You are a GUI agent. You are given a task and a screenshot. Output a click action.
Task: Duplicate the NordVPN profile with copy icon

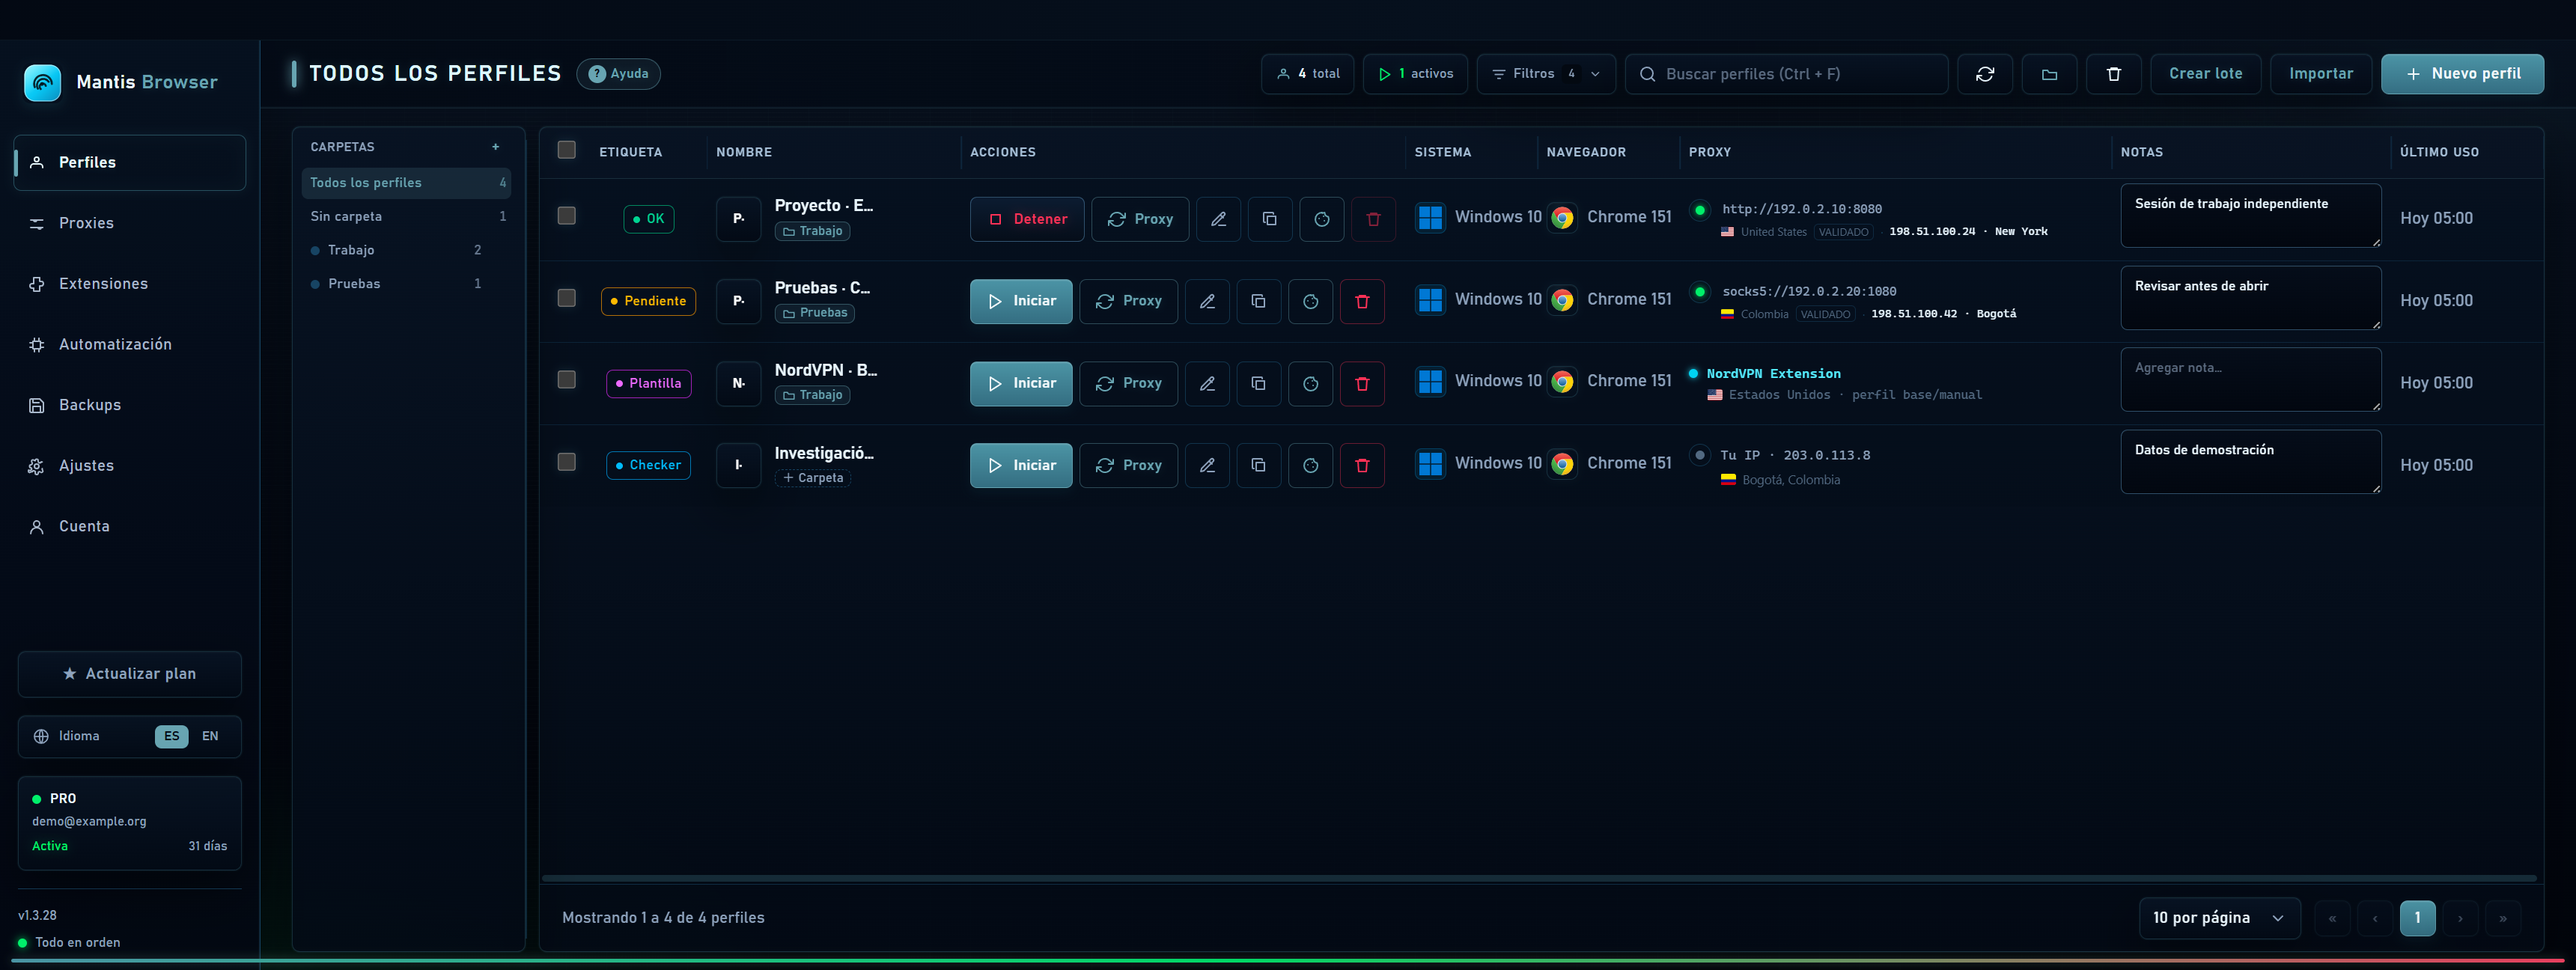pyautogui.click(x=1259, y=383)
